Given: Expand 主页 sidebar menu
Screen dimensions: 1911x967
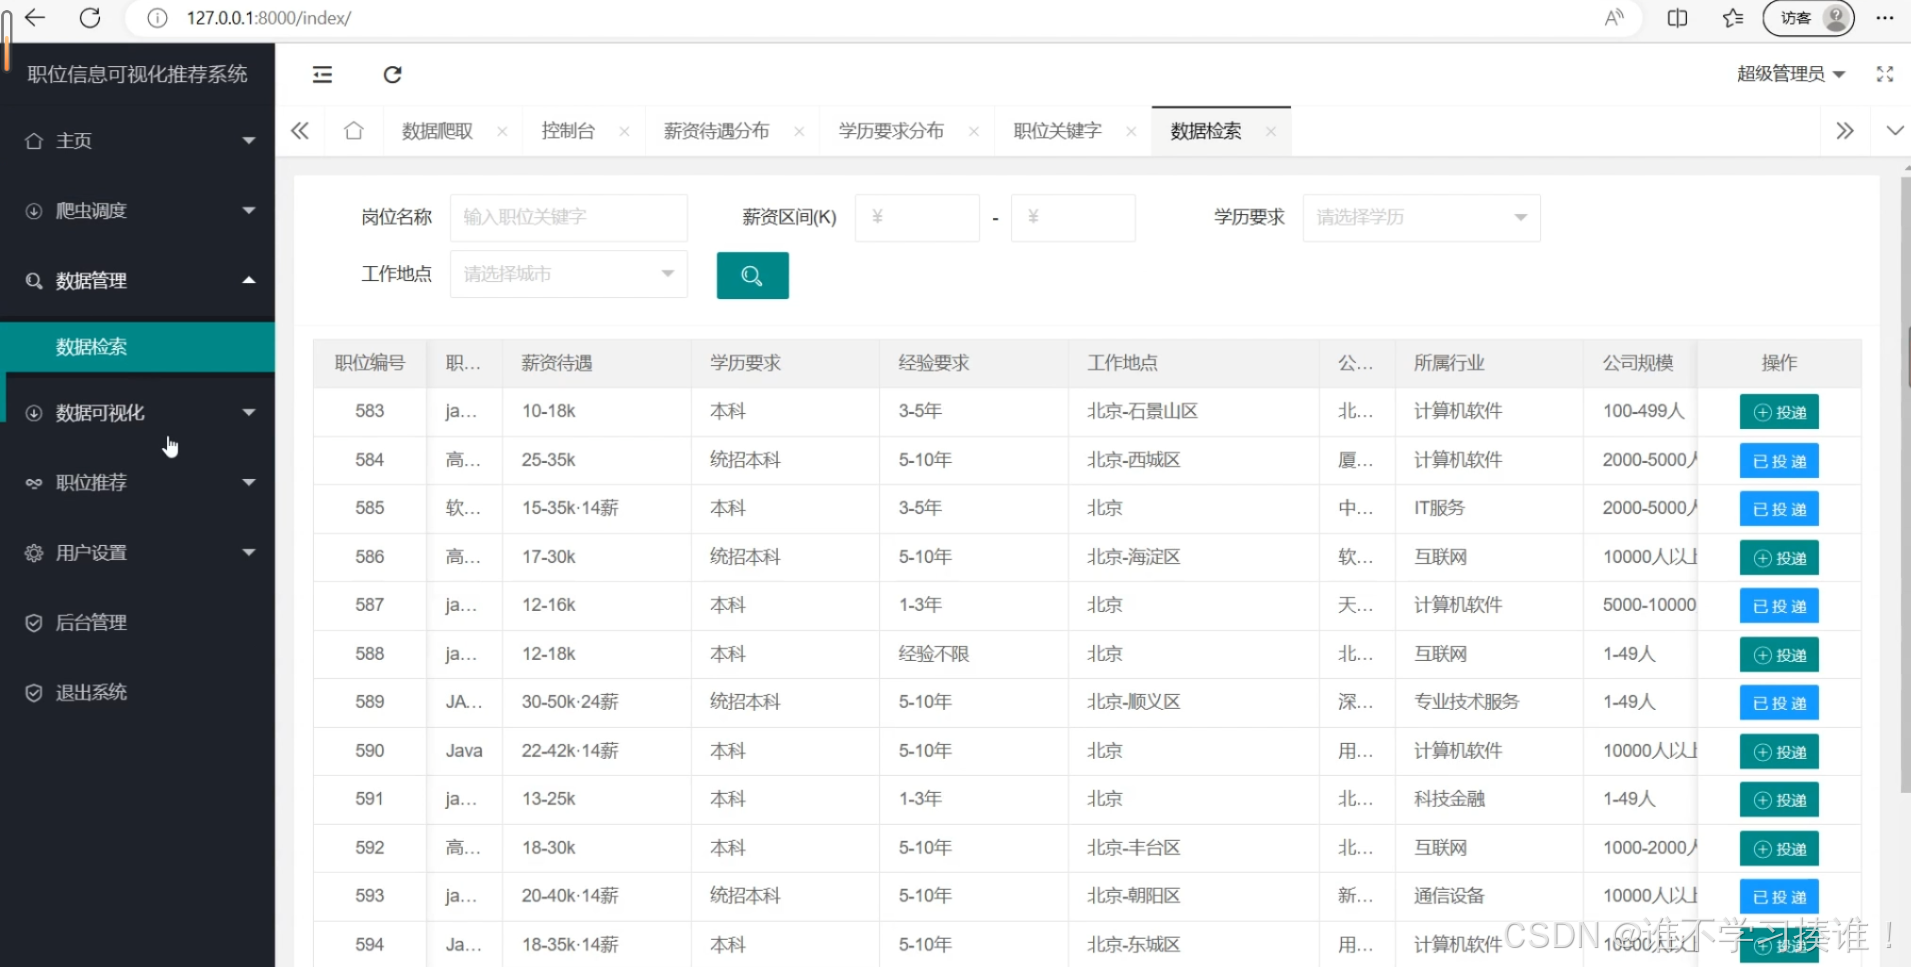Looking at the screenshot, I should (137, 141).
